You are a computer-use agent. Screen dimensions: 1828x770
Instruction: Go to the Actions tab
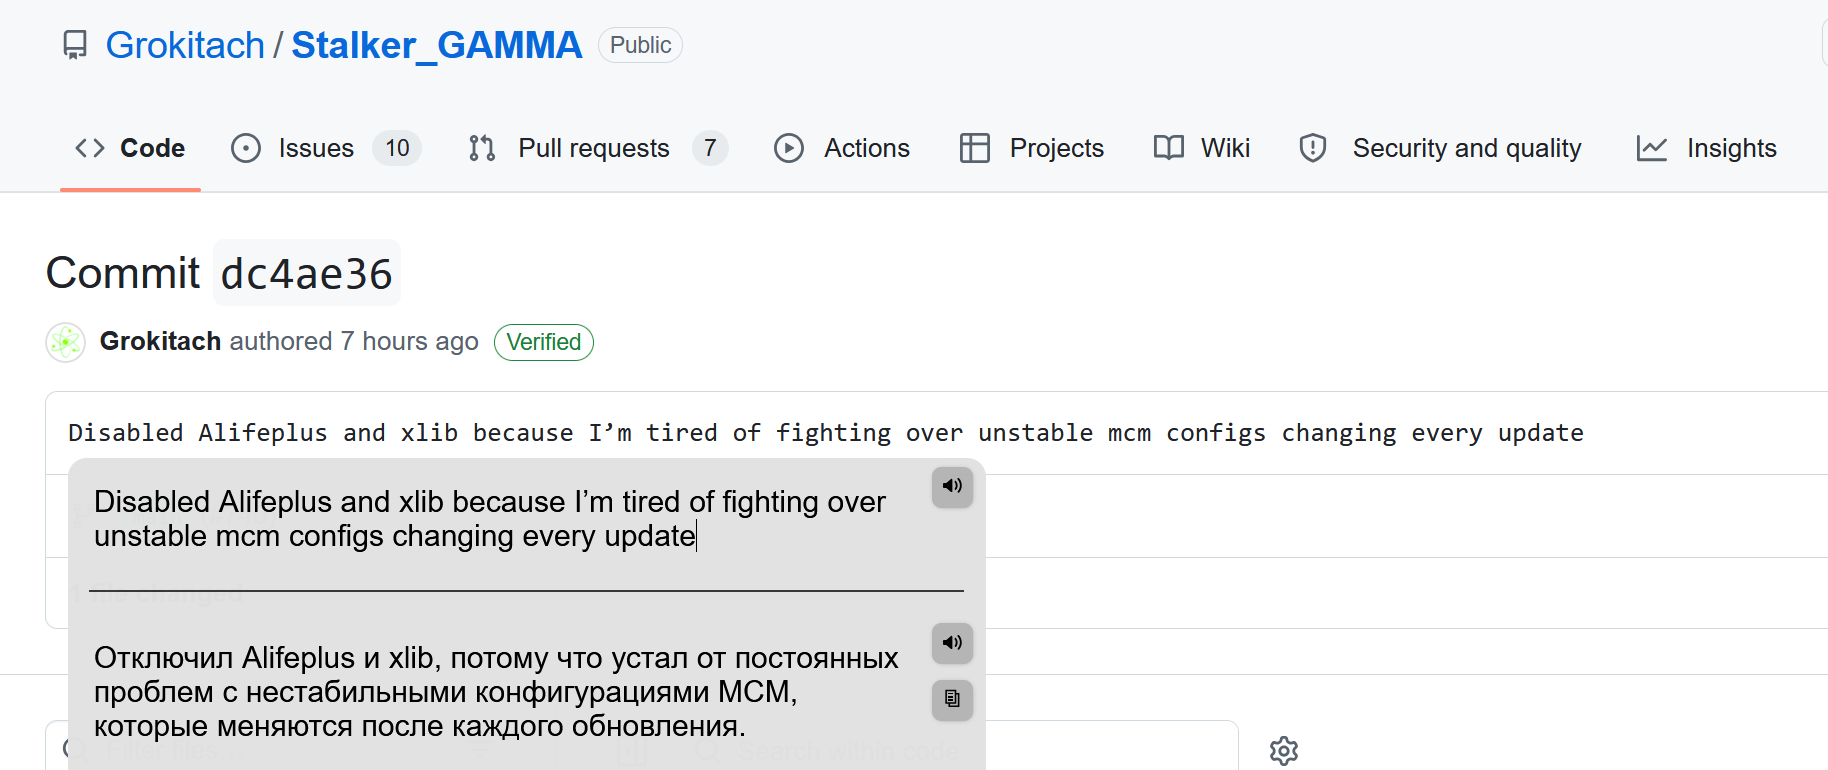click(x=842, y=148)
